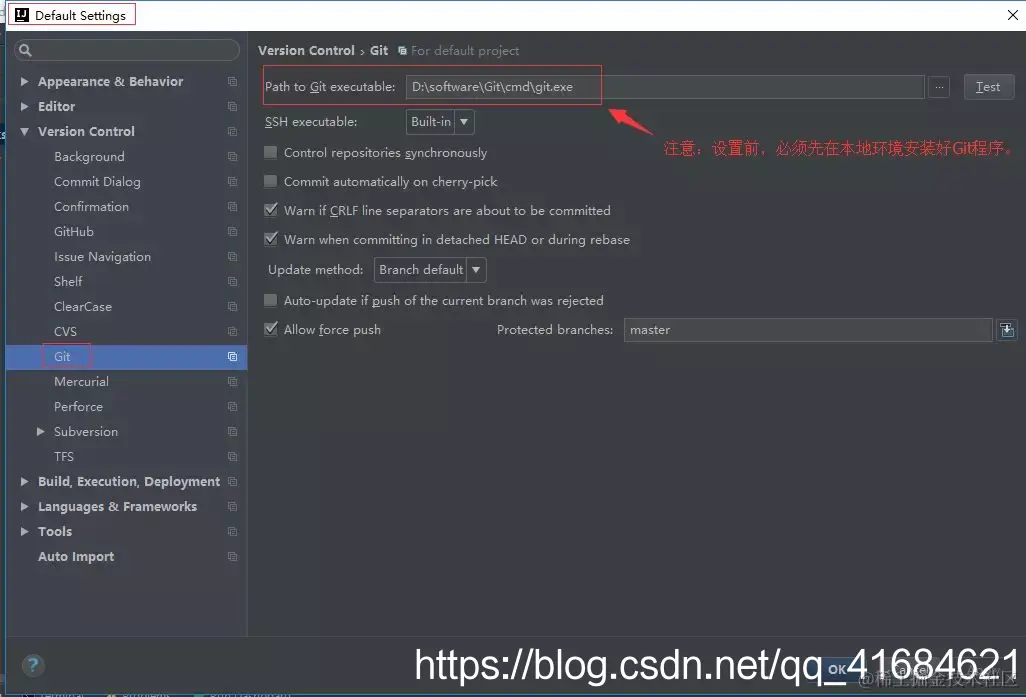
Task: Uncheck Warn when committing in detached HEAD
Action: [270, 239]
